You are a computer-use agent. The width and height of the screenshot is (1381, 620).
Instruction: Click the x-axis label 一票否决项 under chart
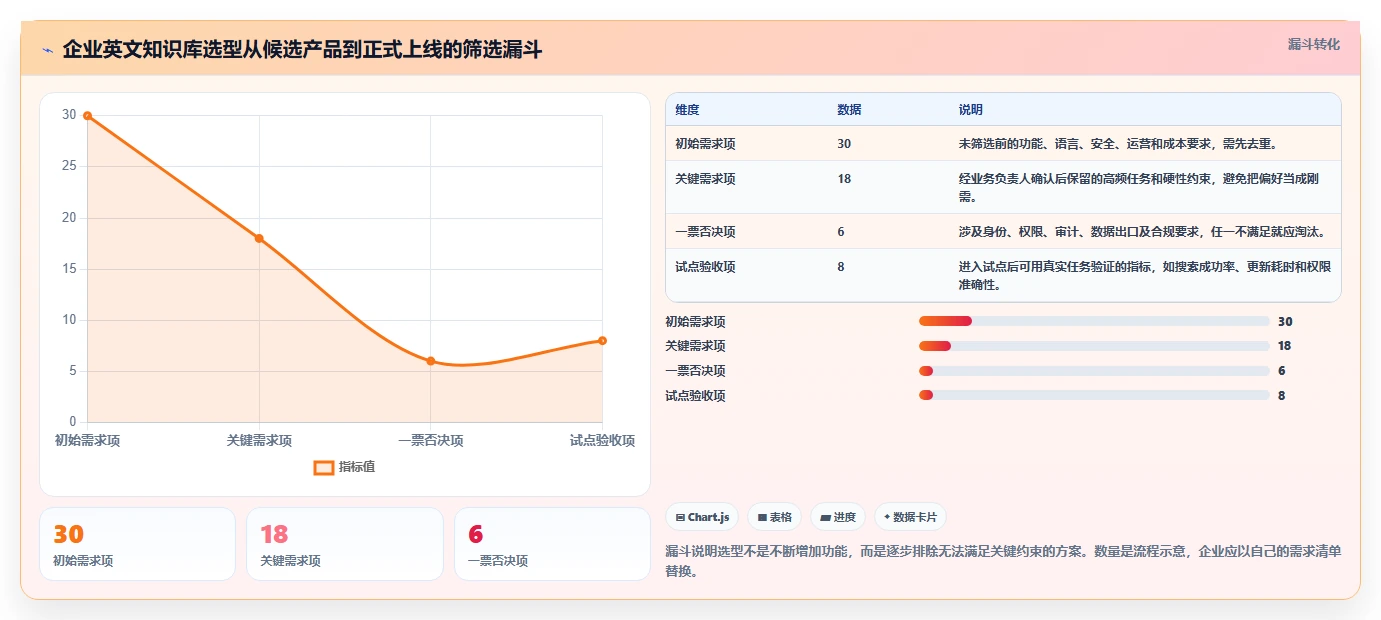coord(431,441)
